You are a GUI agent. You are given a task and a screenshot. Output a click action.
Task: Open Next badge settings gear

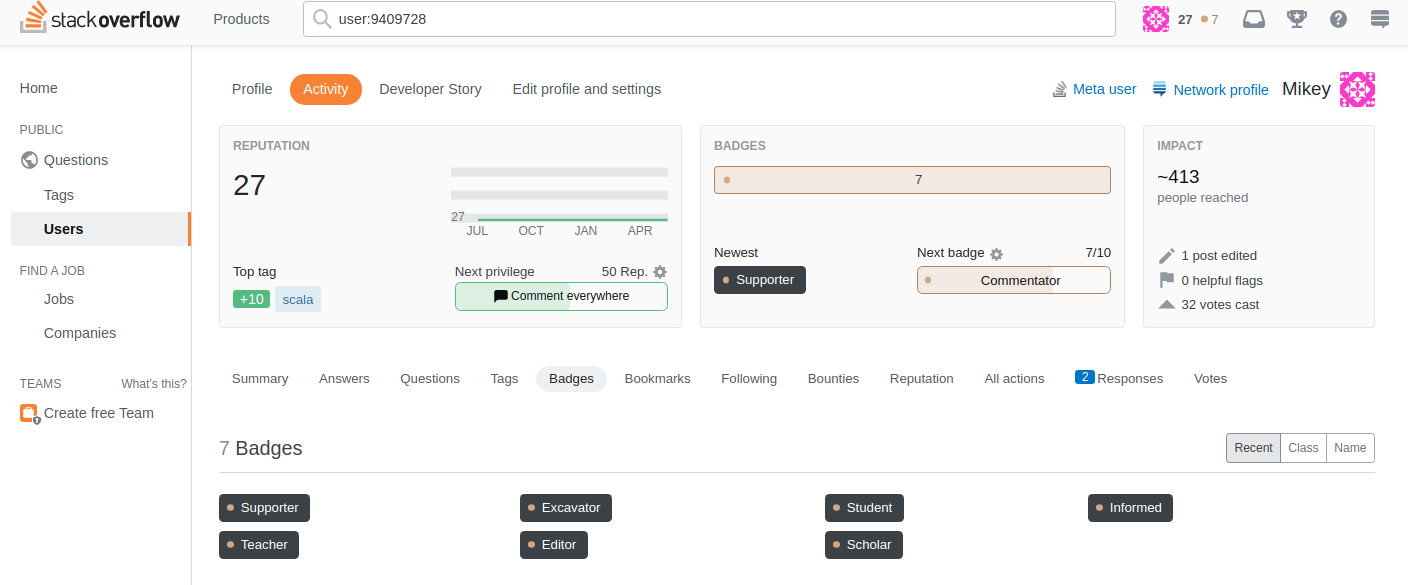(996, 253)
